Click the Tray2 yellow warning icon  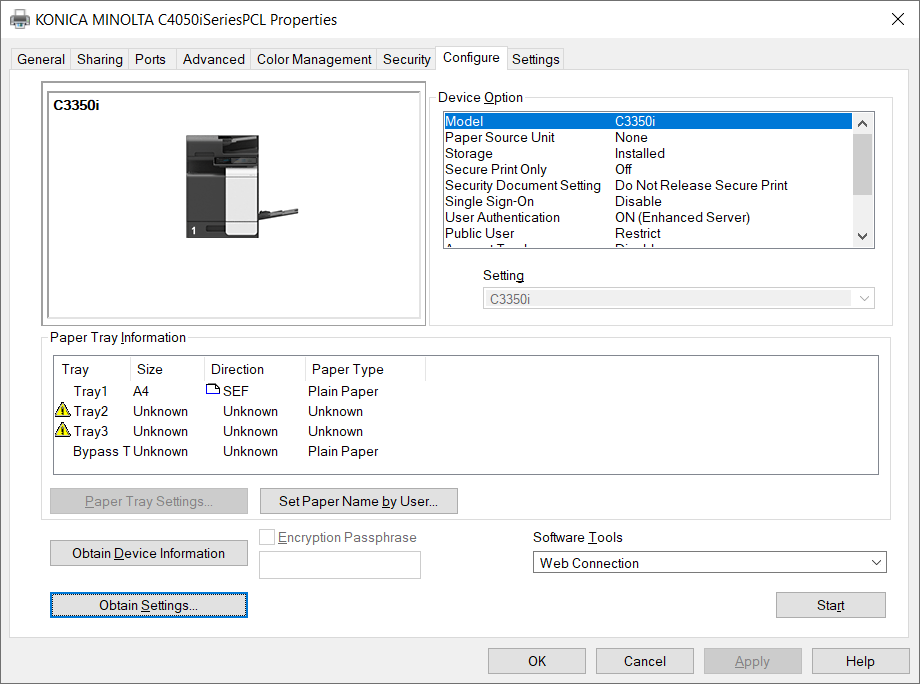[62, 411]
